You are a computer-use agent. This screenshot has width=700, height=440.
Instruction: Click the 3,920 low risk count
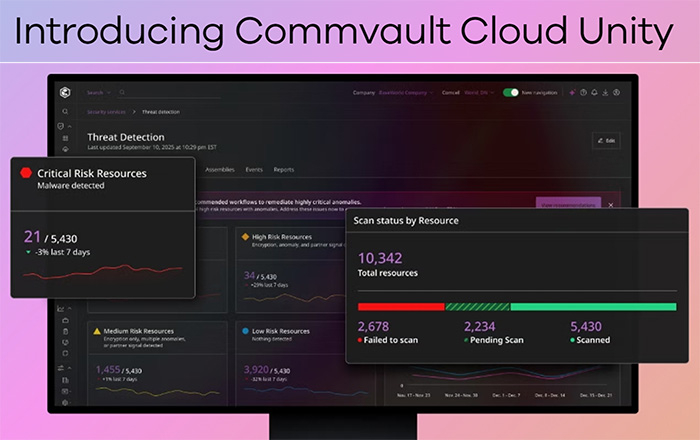coord(256,369)
